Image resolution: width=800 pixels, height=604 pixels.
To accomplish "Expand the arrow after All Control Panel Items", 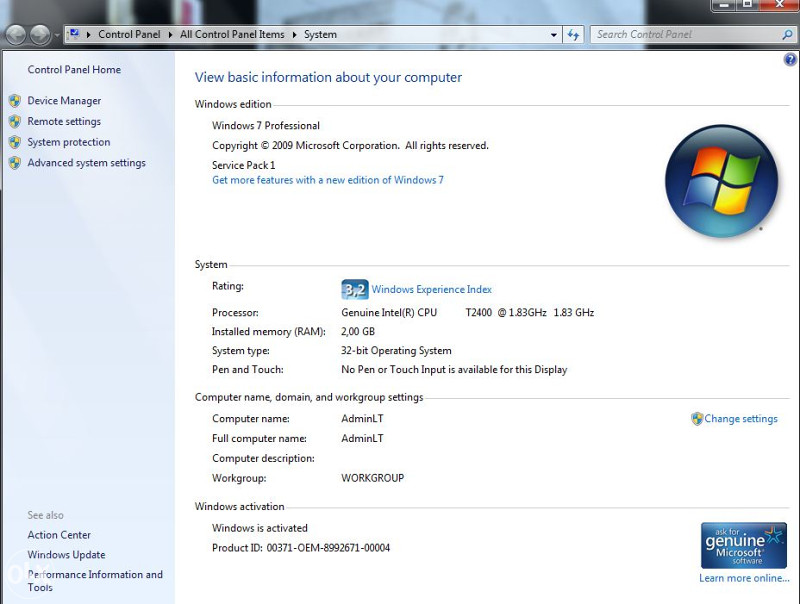I will tap(294, 35).
